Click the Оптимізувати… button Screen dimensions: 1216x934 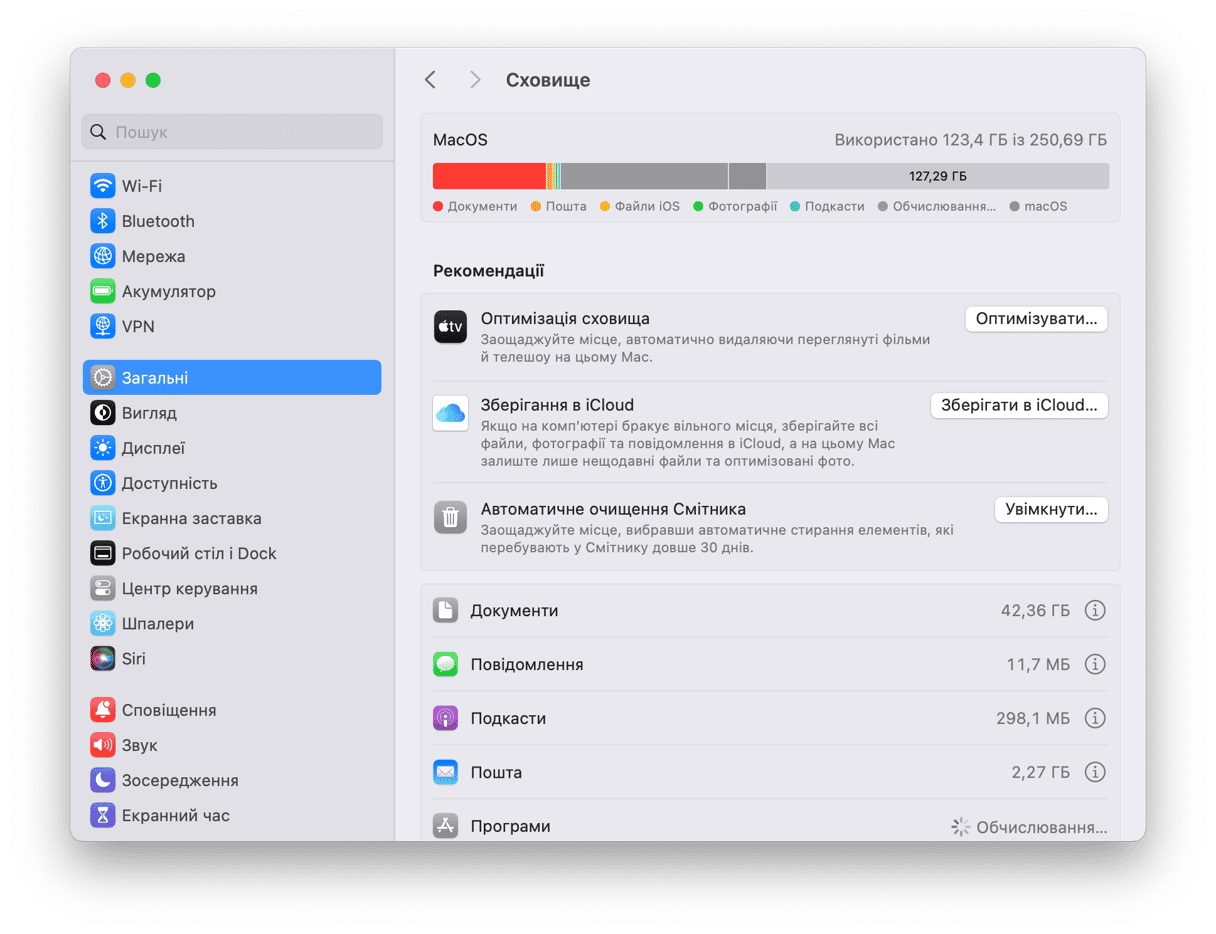click(1036, 319)
